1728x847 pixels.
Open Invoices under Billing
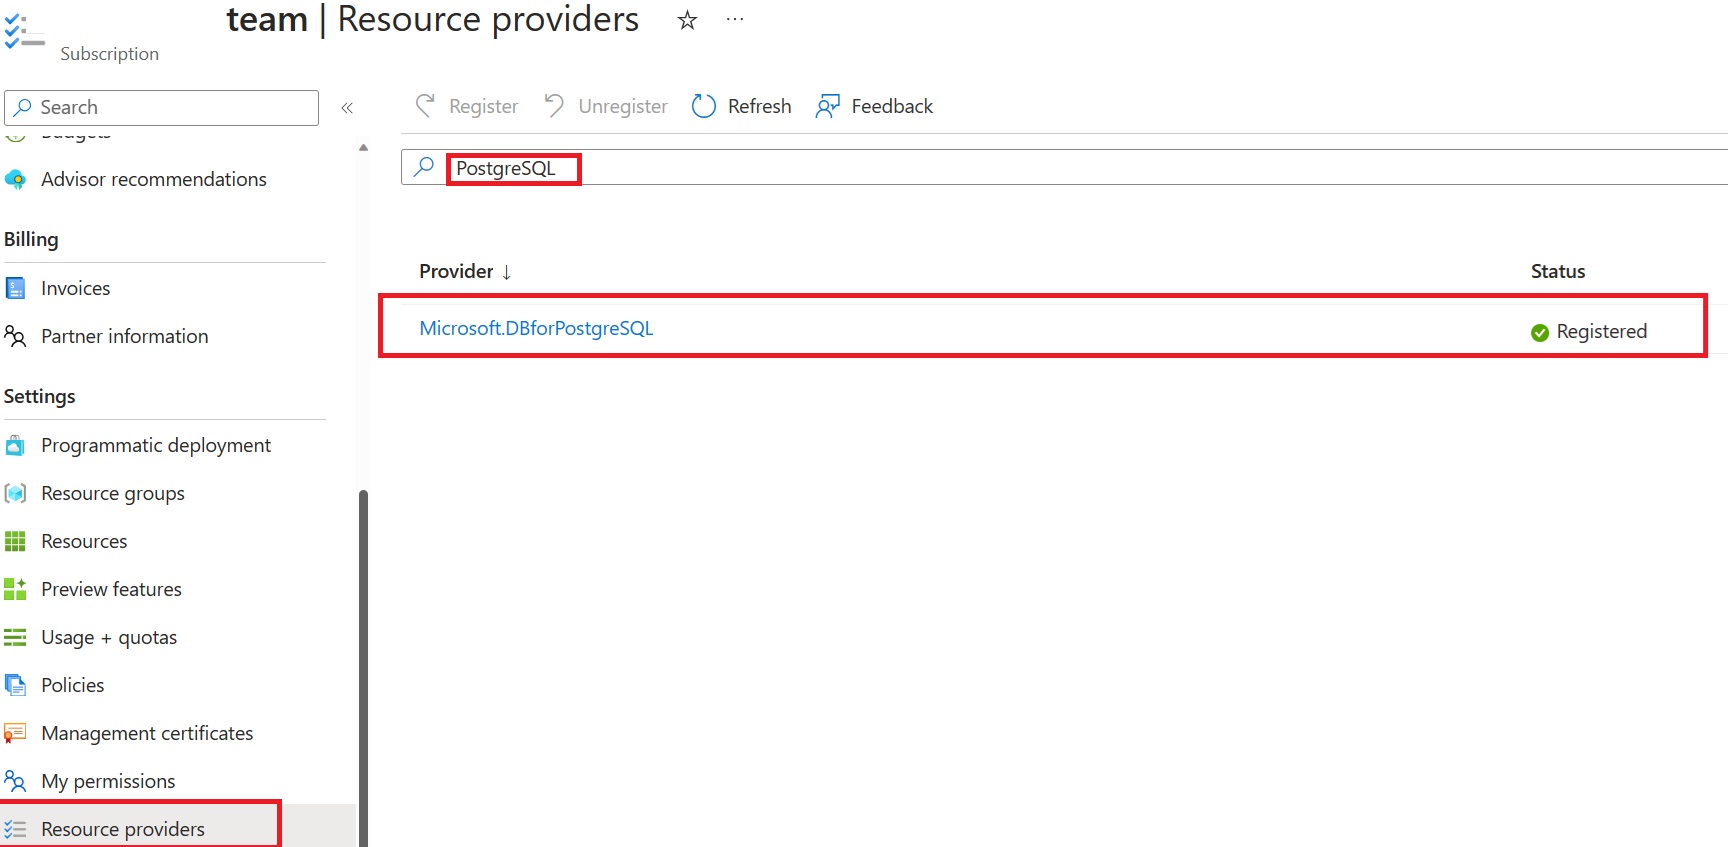[x=76, y=289]
